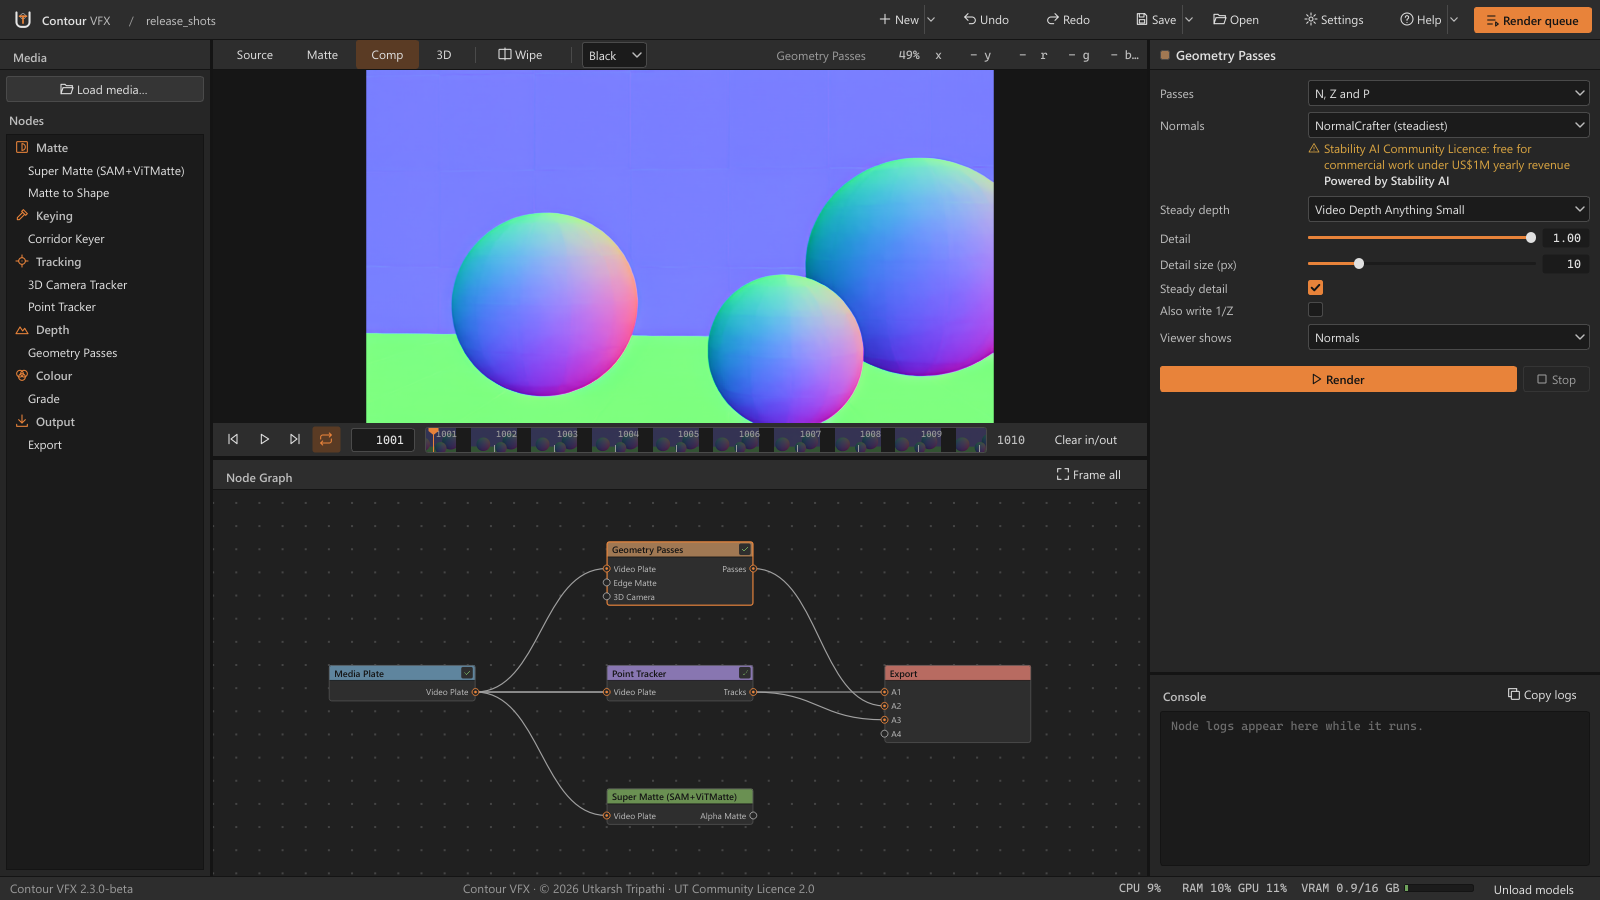Uncheck the Steady detail checkbox
1600x900 pixels.
pyautogui.click(x=1315, y=288)
